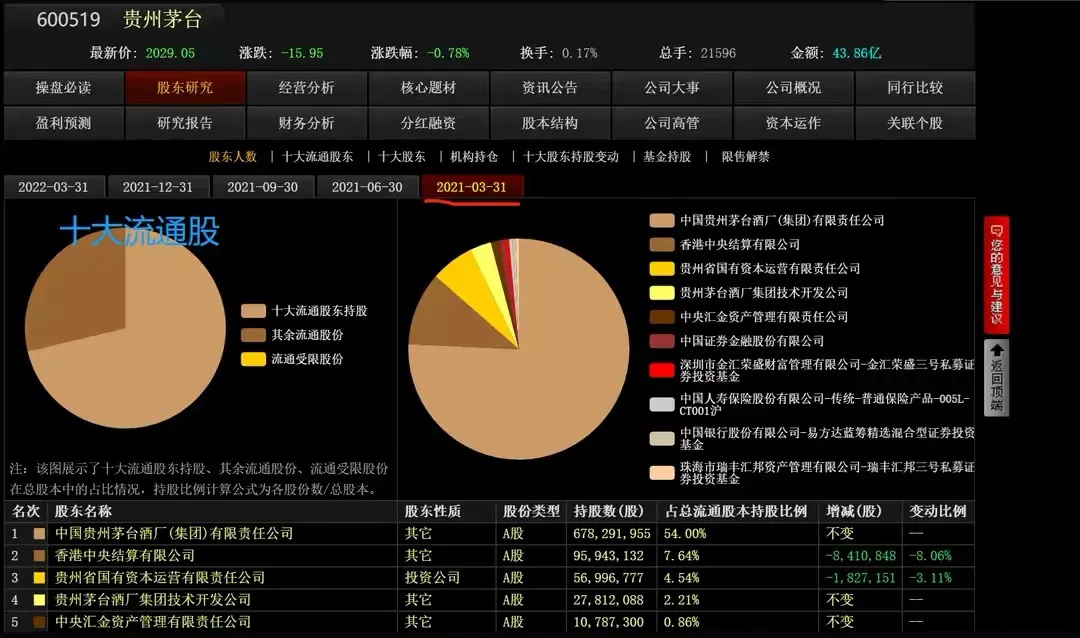Select 股东人数 in the sub-navigation

point(232,156)
